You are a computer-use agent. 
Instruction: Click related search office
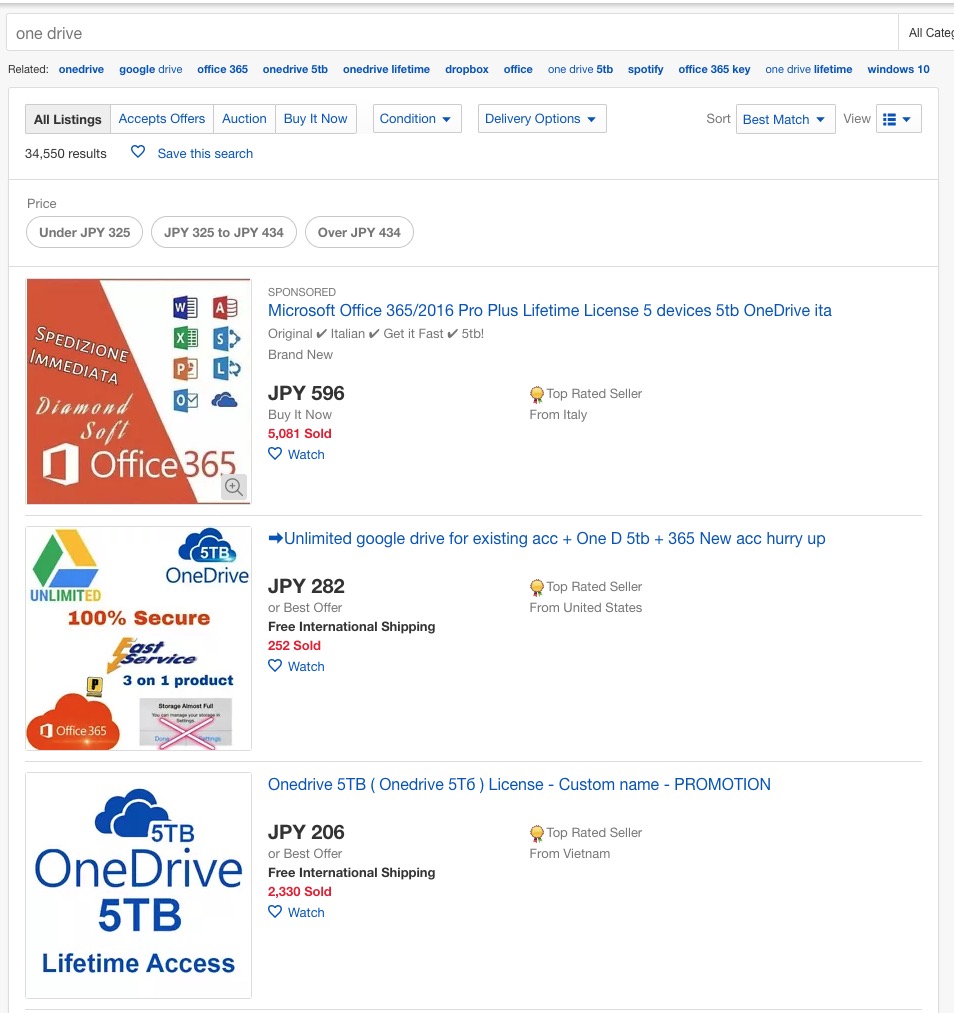(x=518, y=69)
